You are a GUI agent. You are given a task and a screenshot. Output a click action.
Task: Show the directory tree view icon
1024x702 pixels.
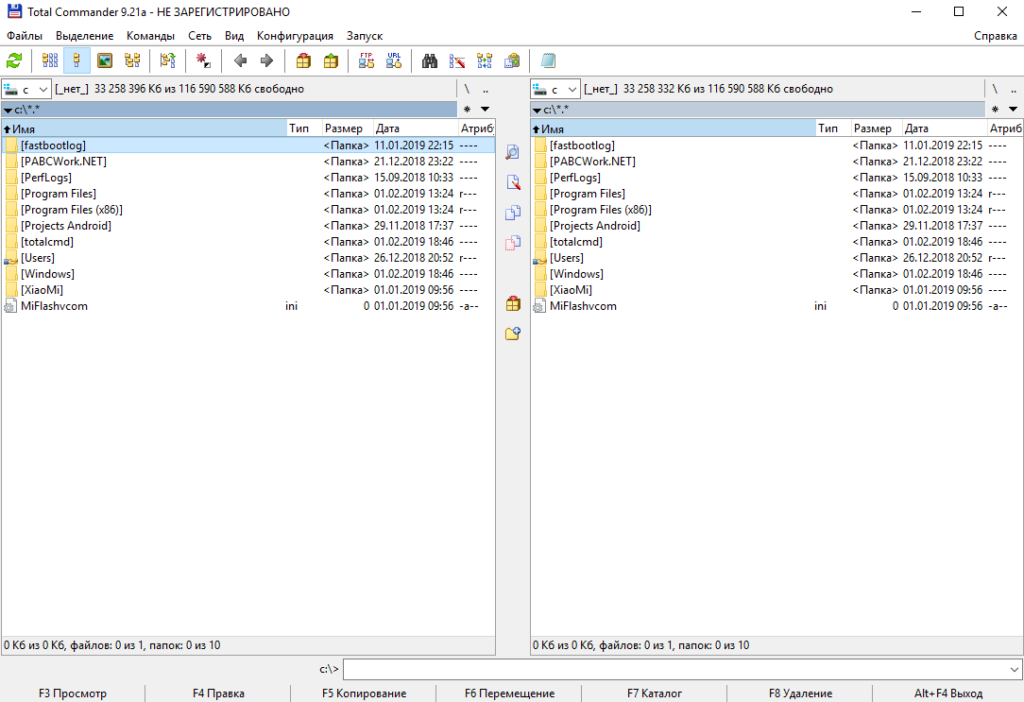coord(133,61)
